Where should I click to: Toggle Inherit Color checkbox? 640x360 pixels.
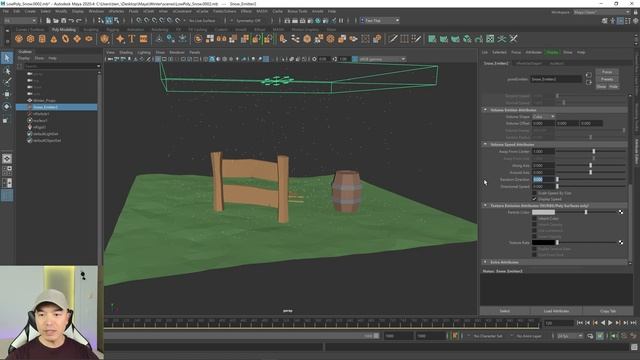click(x=534, y=218)
